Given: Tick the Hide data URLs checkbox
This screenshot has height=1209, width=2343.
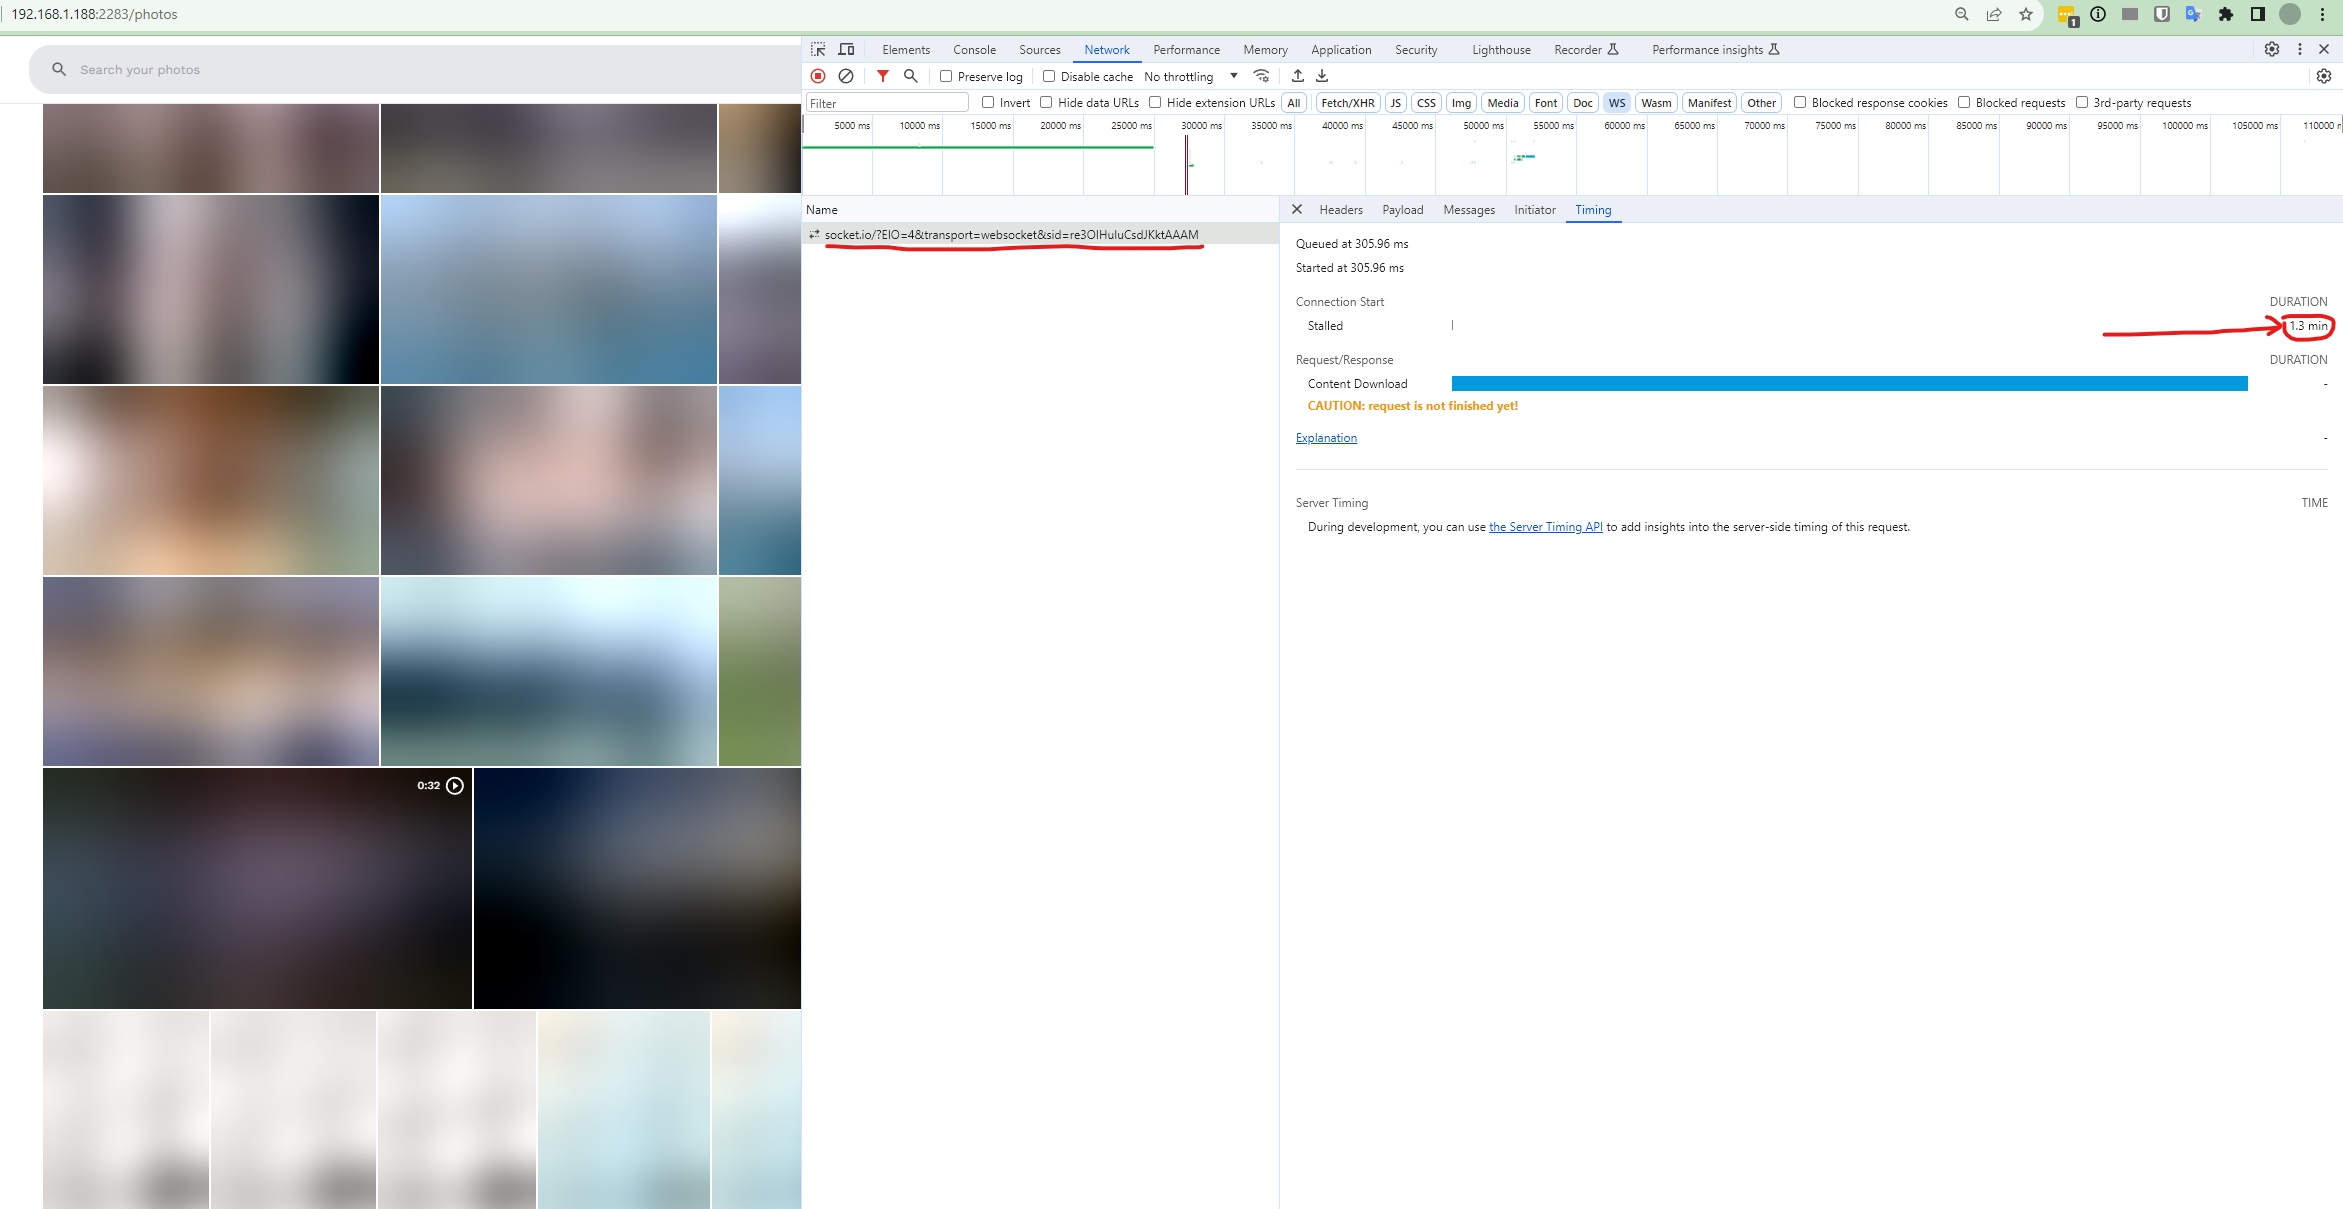Looking at the screenshot, I should (x=1046, y=102).
